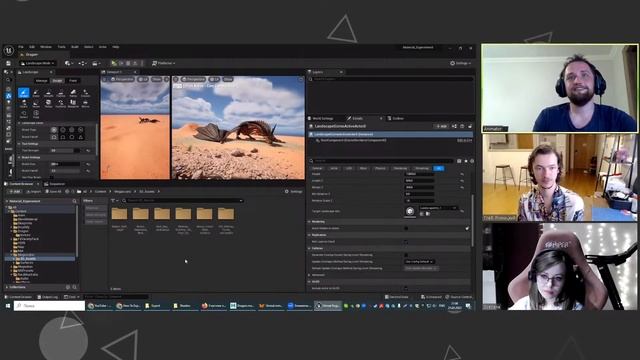
Task: Choose the smooth Brush Falloff option
Action: (x=54, y=137)
